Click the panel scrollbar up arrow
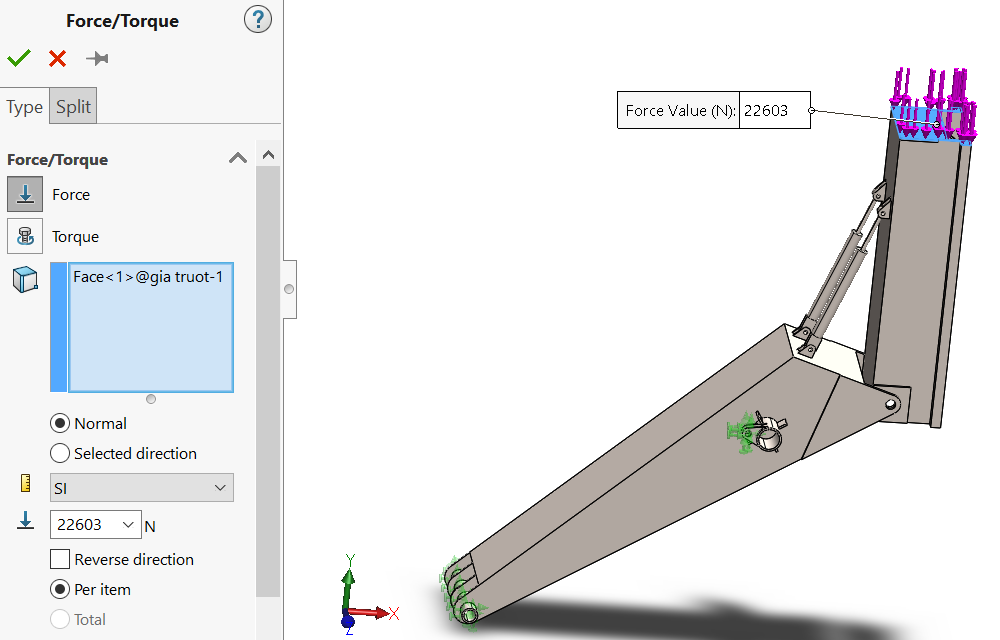 [x=267, y=155]
